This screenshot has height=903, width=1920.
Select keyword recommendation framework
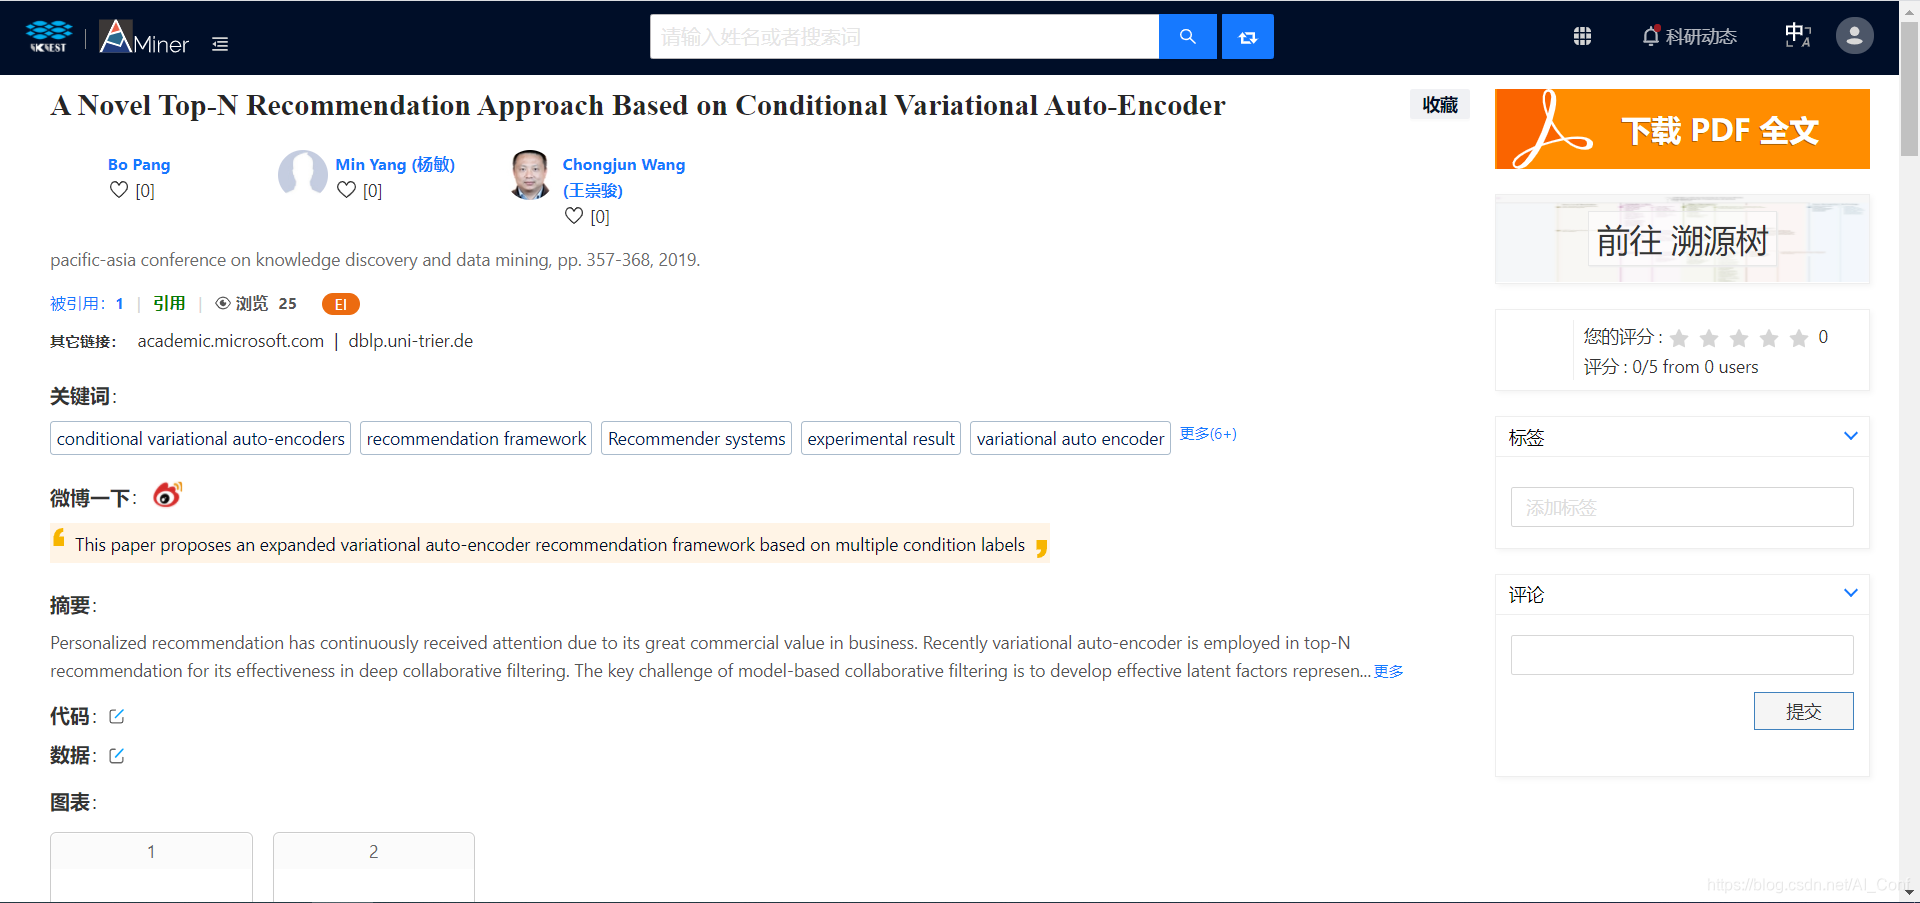click(x=476, y=438)
